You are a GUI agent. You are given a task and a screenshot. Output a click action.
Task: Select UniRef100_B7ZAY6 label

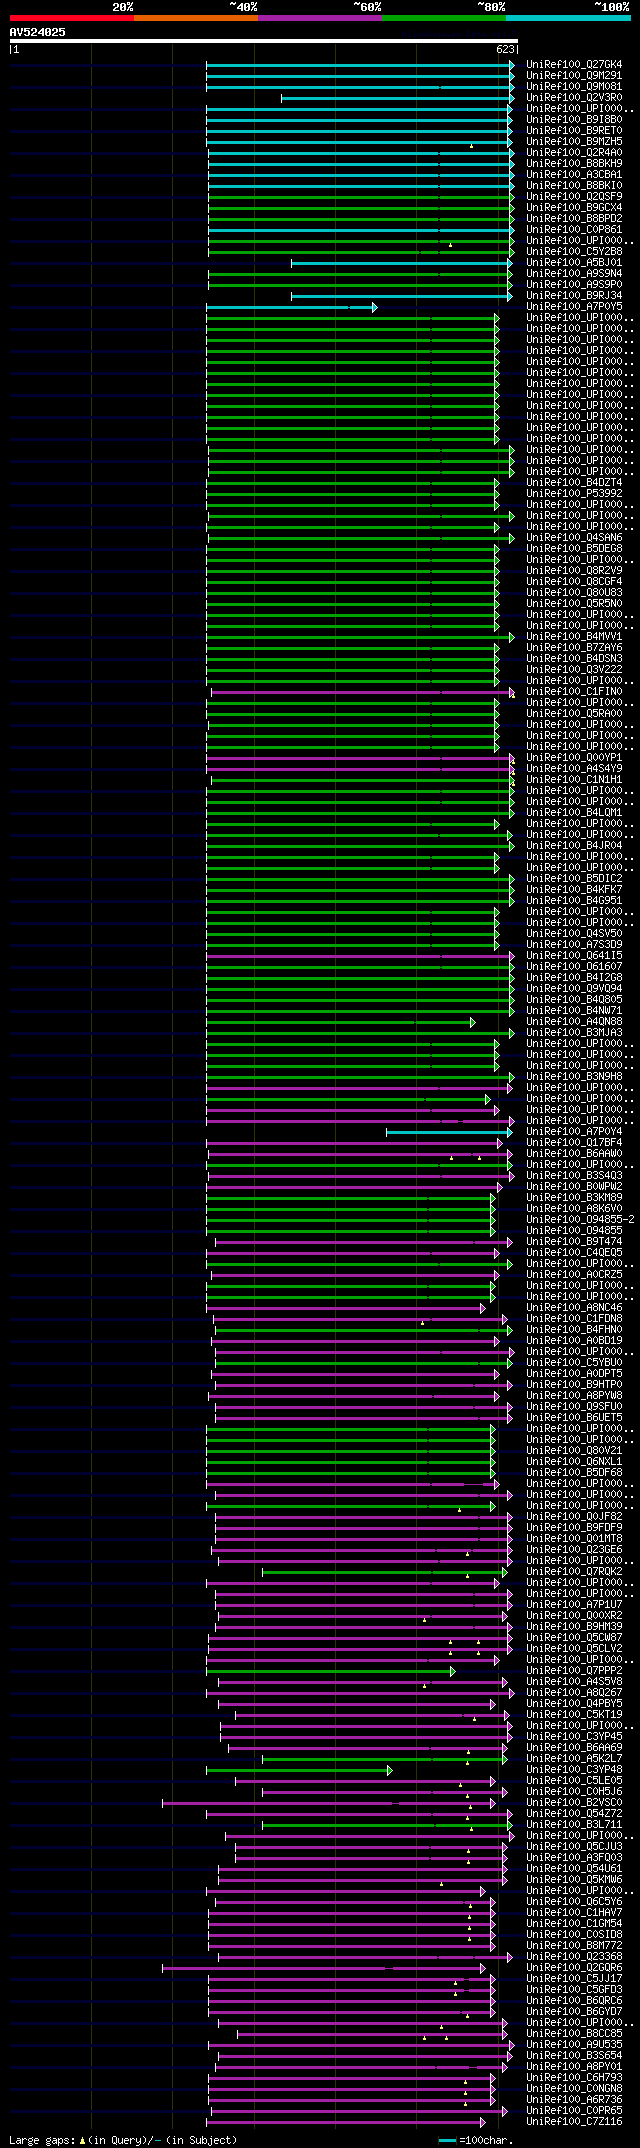[x=574, y=647]
